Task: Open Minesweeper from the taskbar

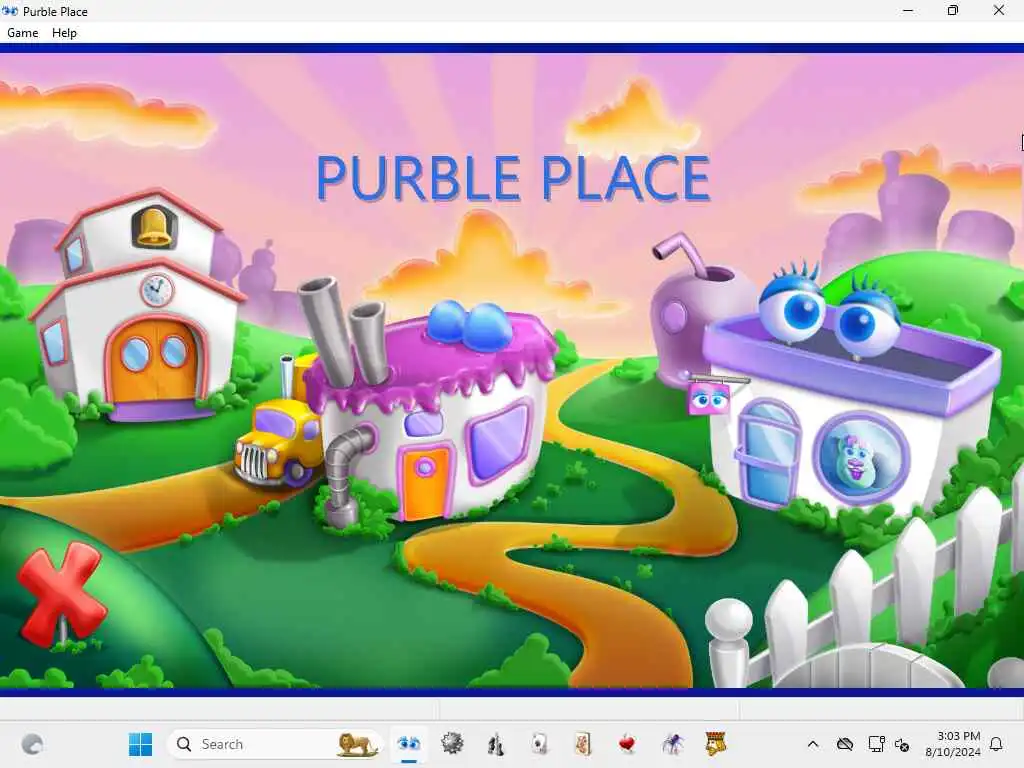Action: (452, 744)
